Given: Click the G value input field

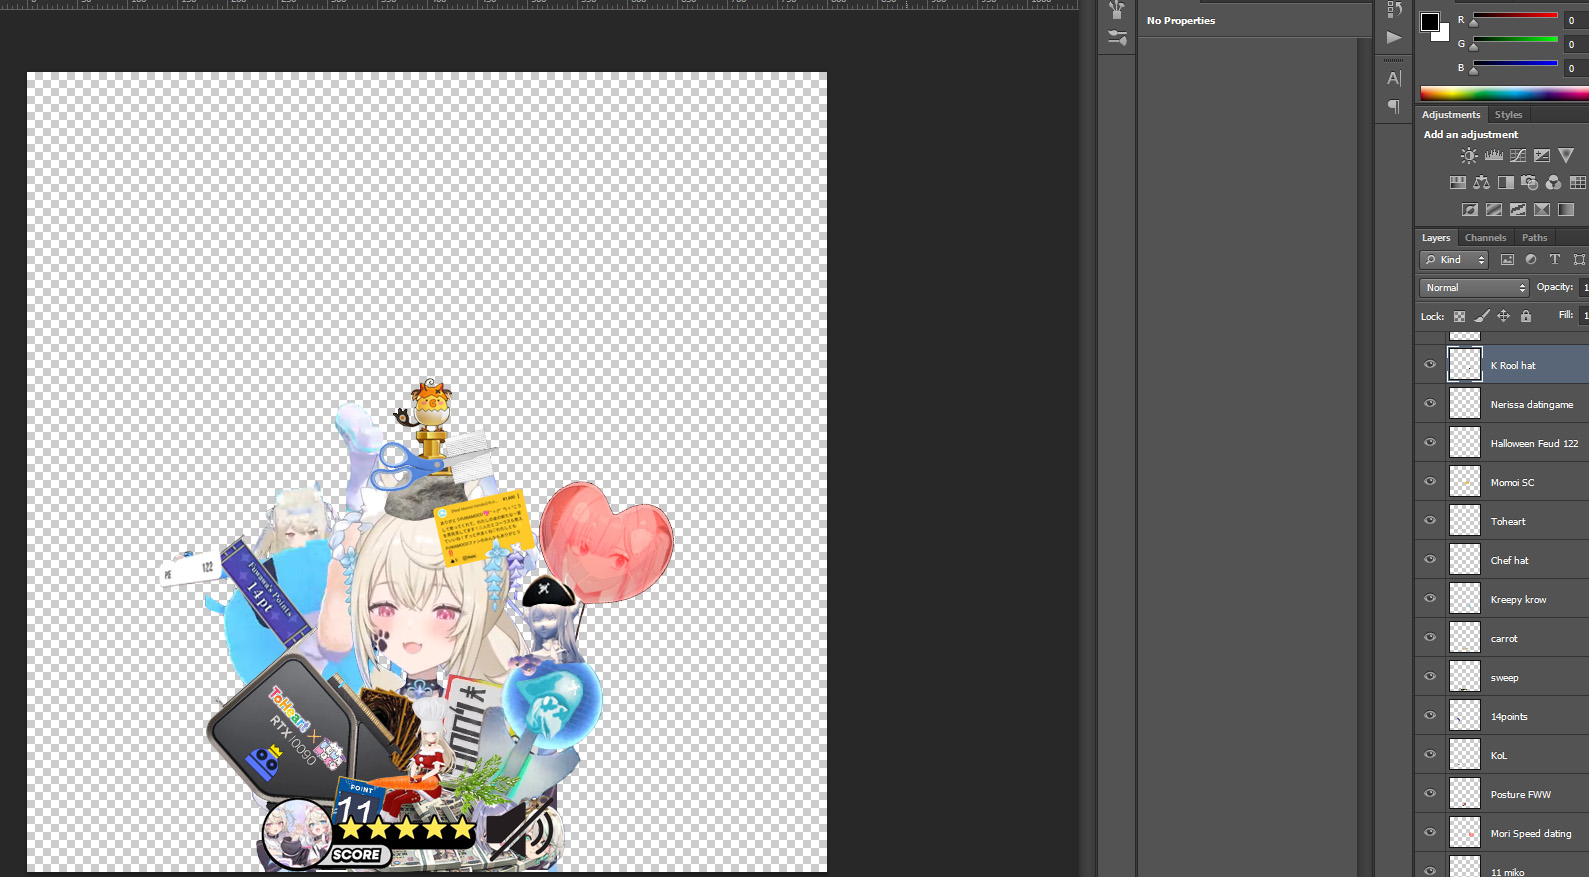Looking at the screenshot, I should point(1574,44).
